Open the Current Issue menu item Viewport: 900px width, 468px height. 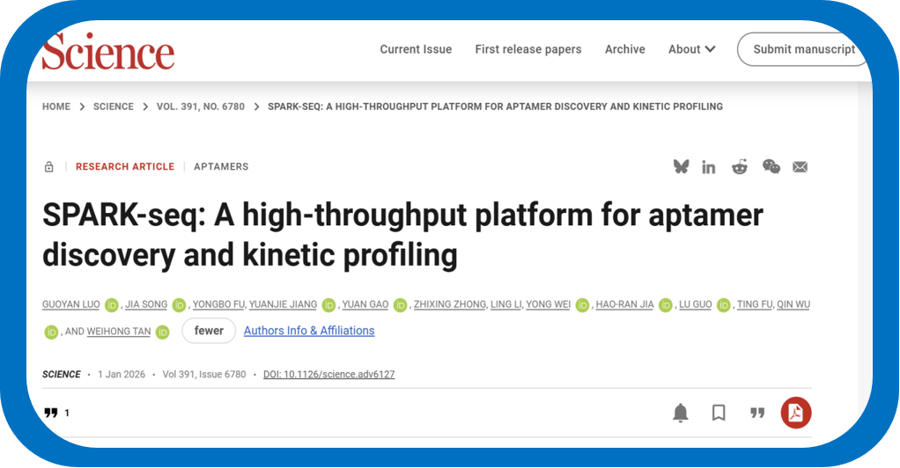pyautogui.click(x=415, y=49)
